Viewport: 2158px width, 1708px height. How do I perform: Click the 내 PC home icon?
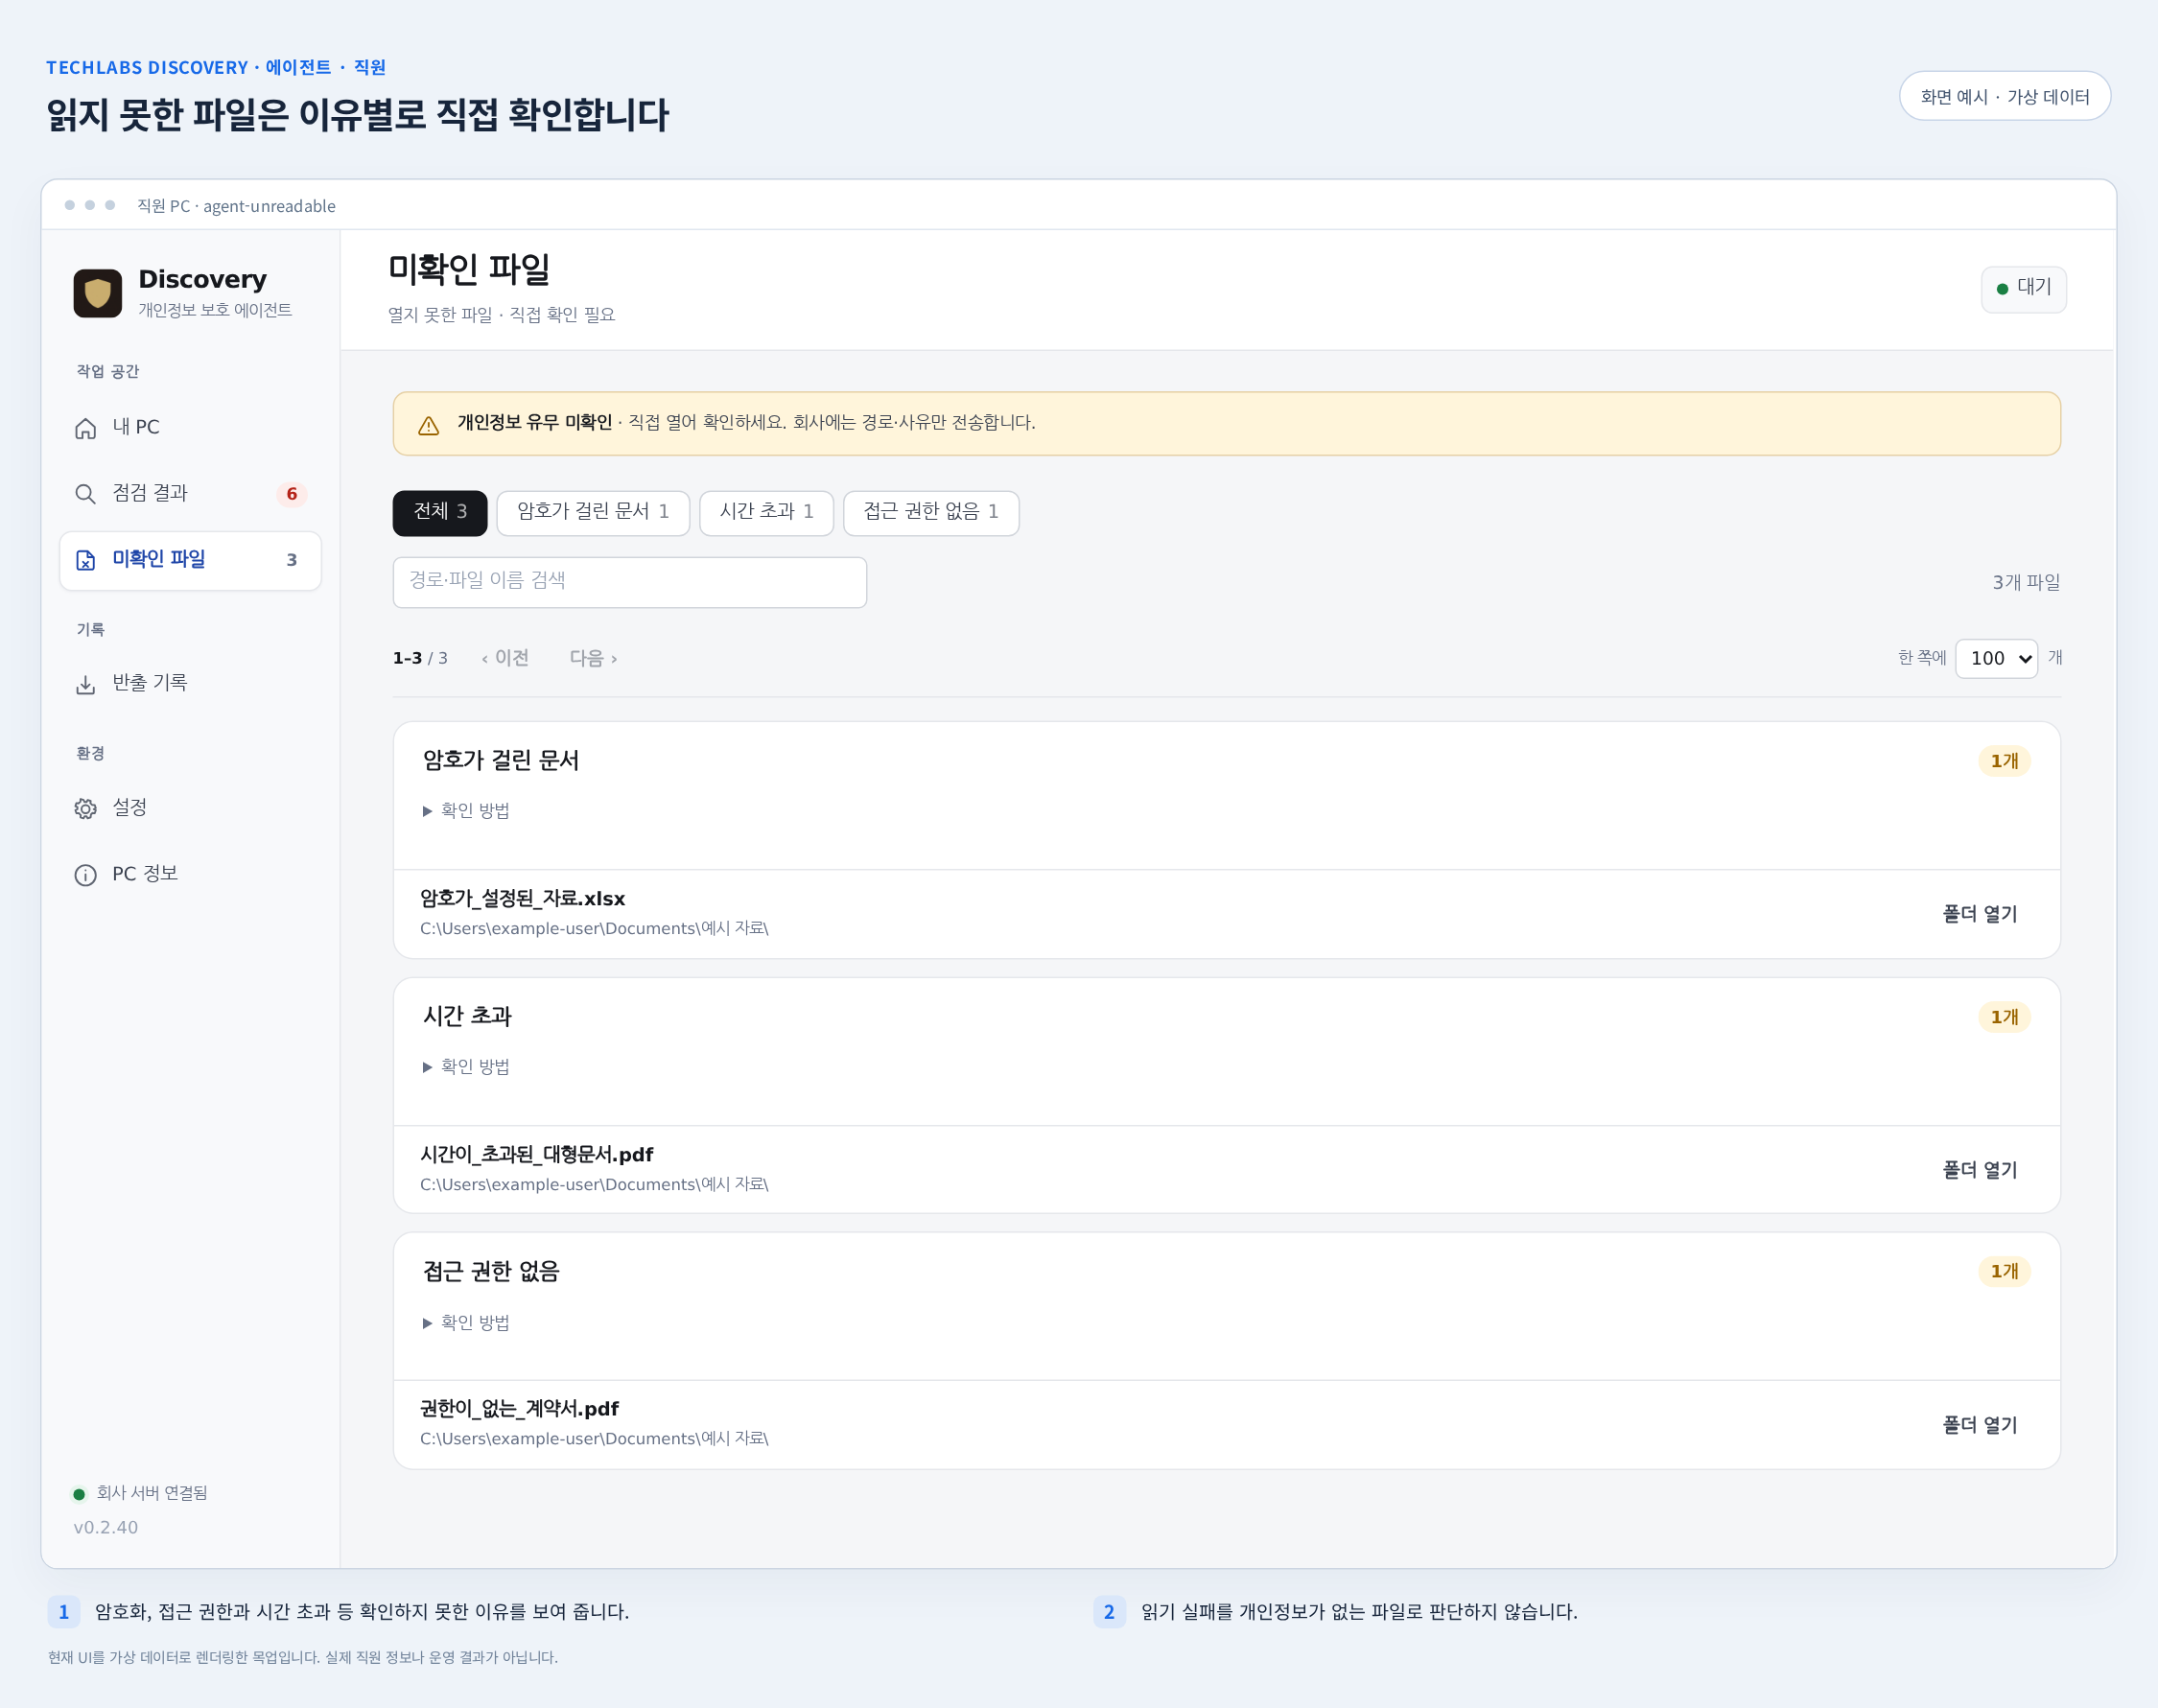click(86, 428)
